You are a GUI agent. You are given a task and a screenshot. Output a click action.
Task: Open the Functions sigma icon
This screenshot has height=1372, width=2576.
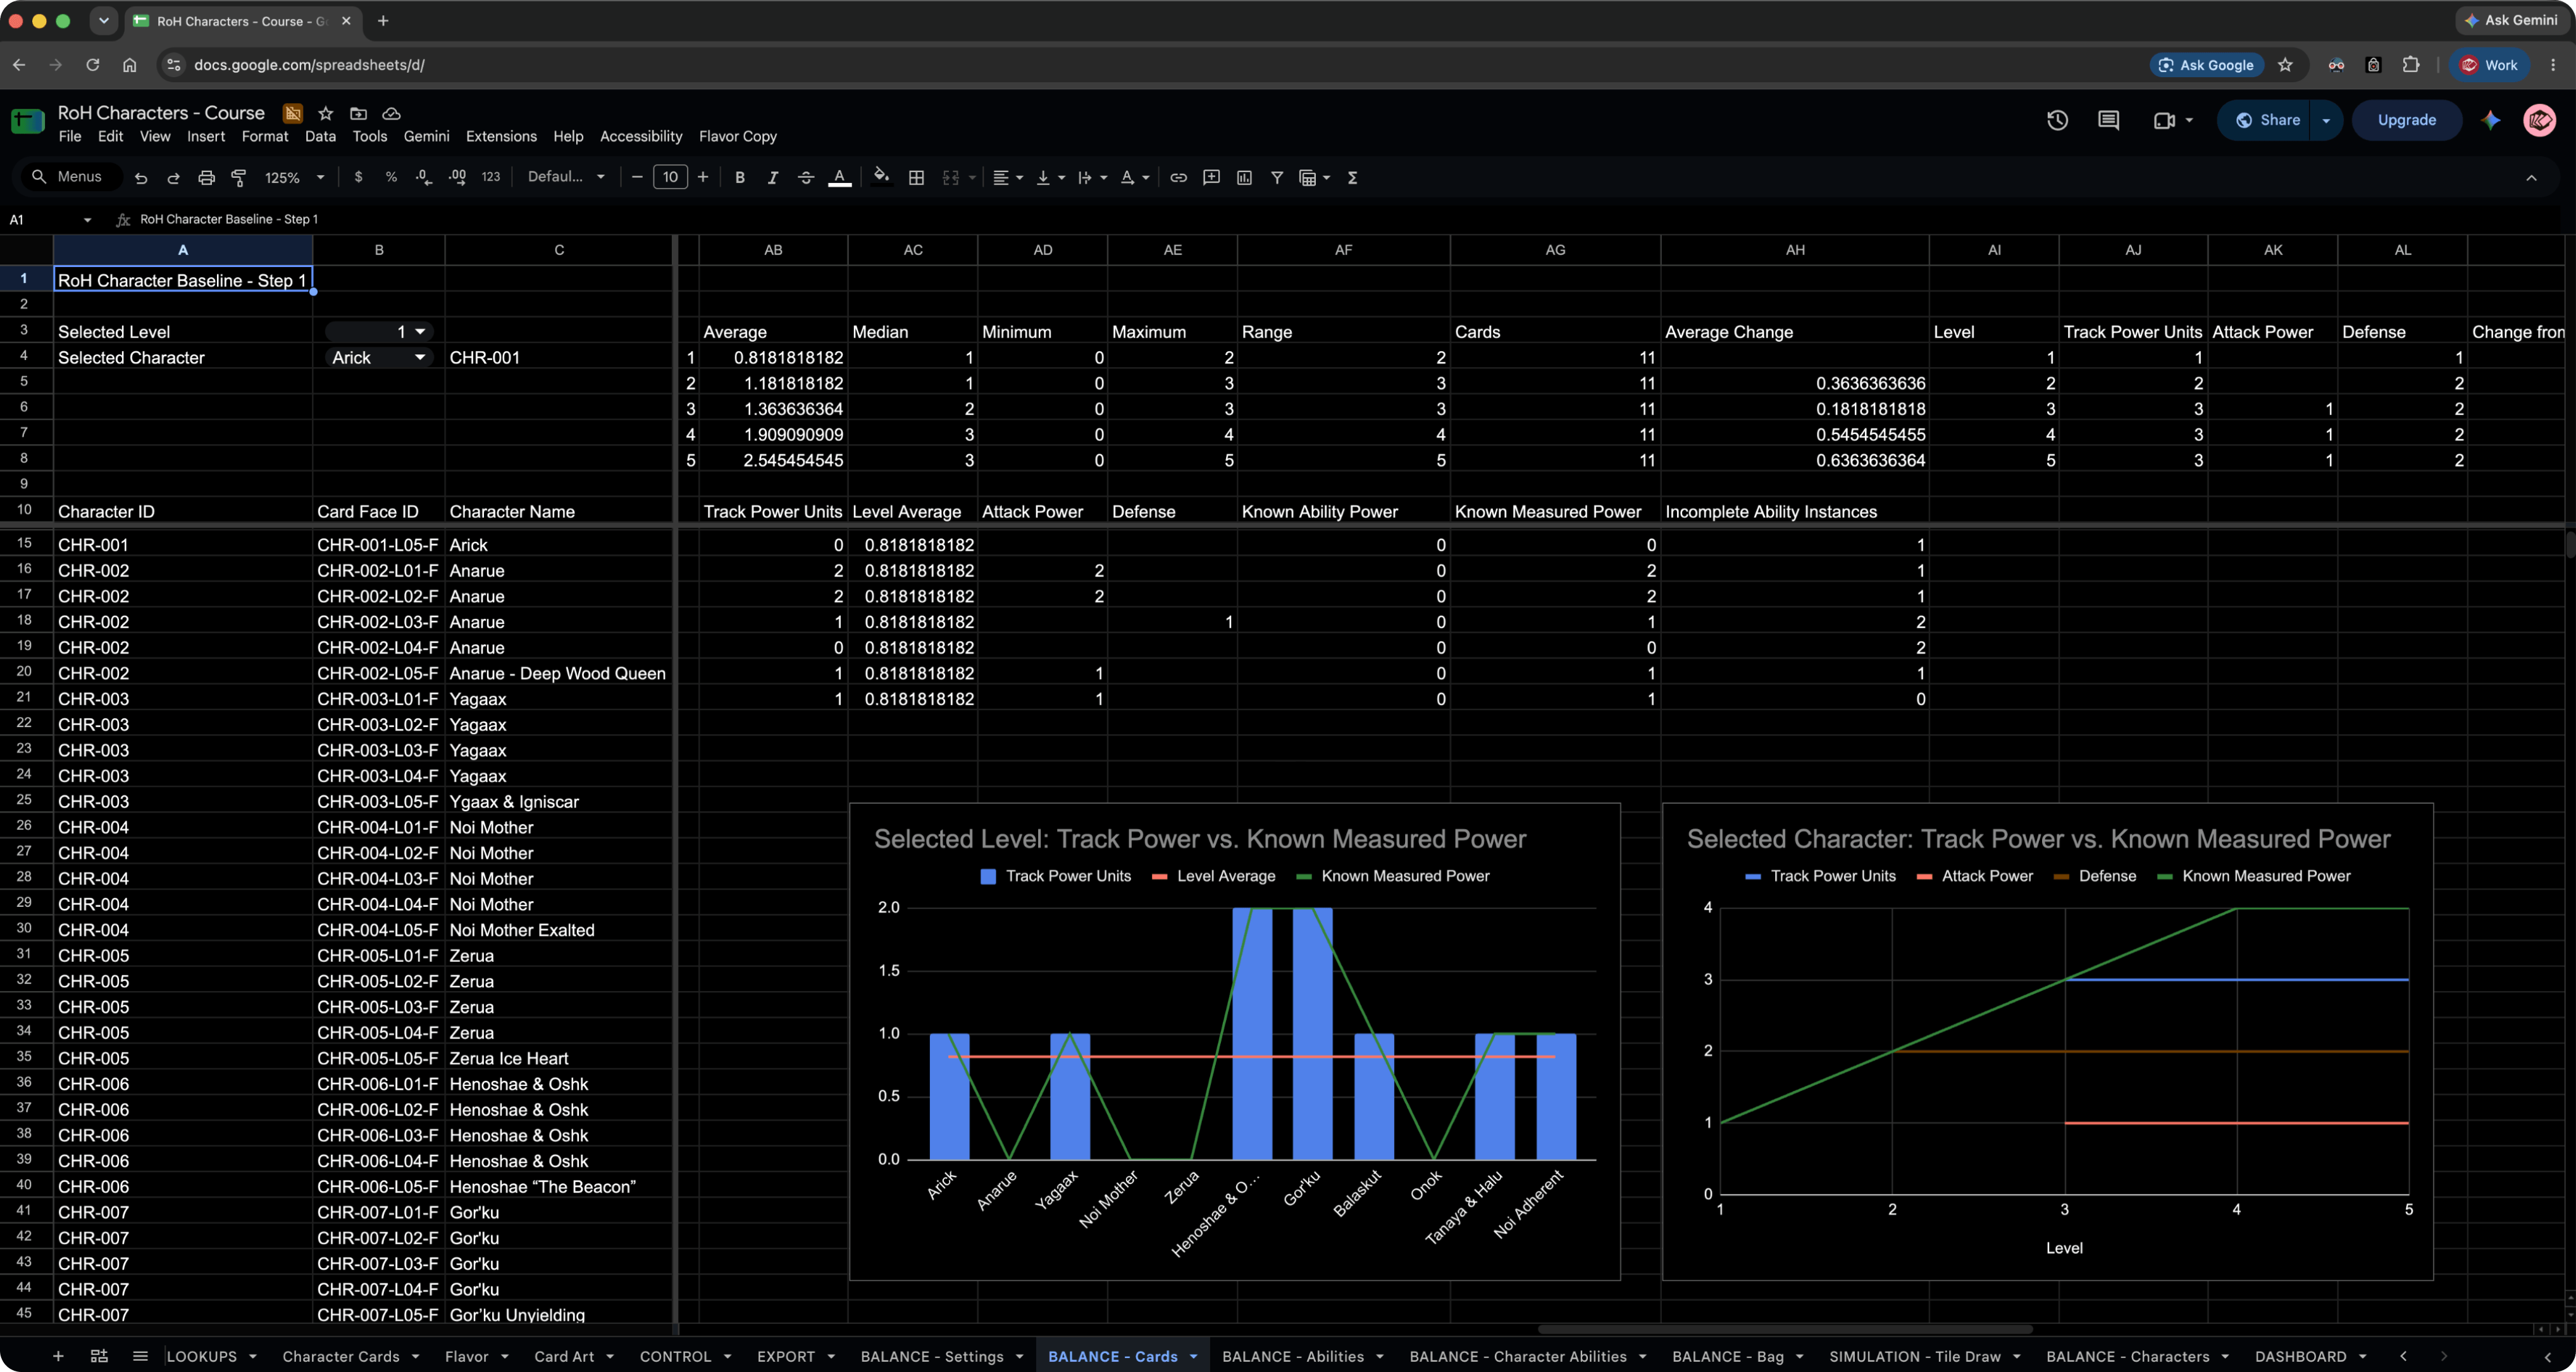pyautogui.click(x=1352, y=177)
